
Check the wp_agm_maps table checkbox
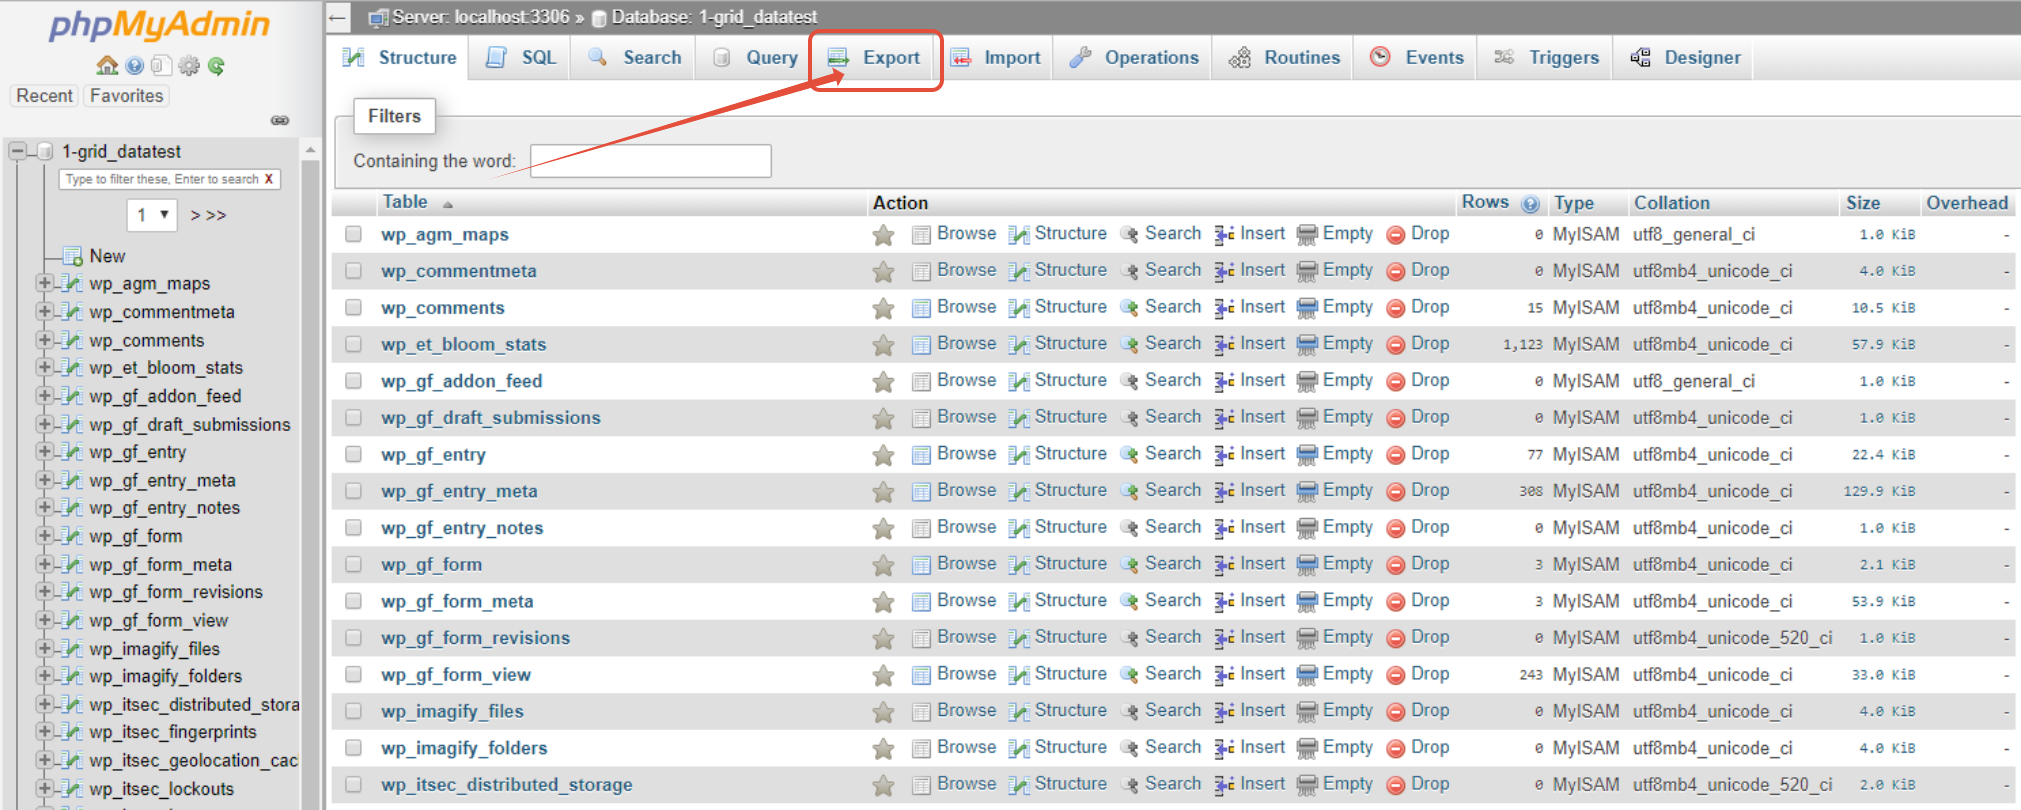(x=353, y=234)
